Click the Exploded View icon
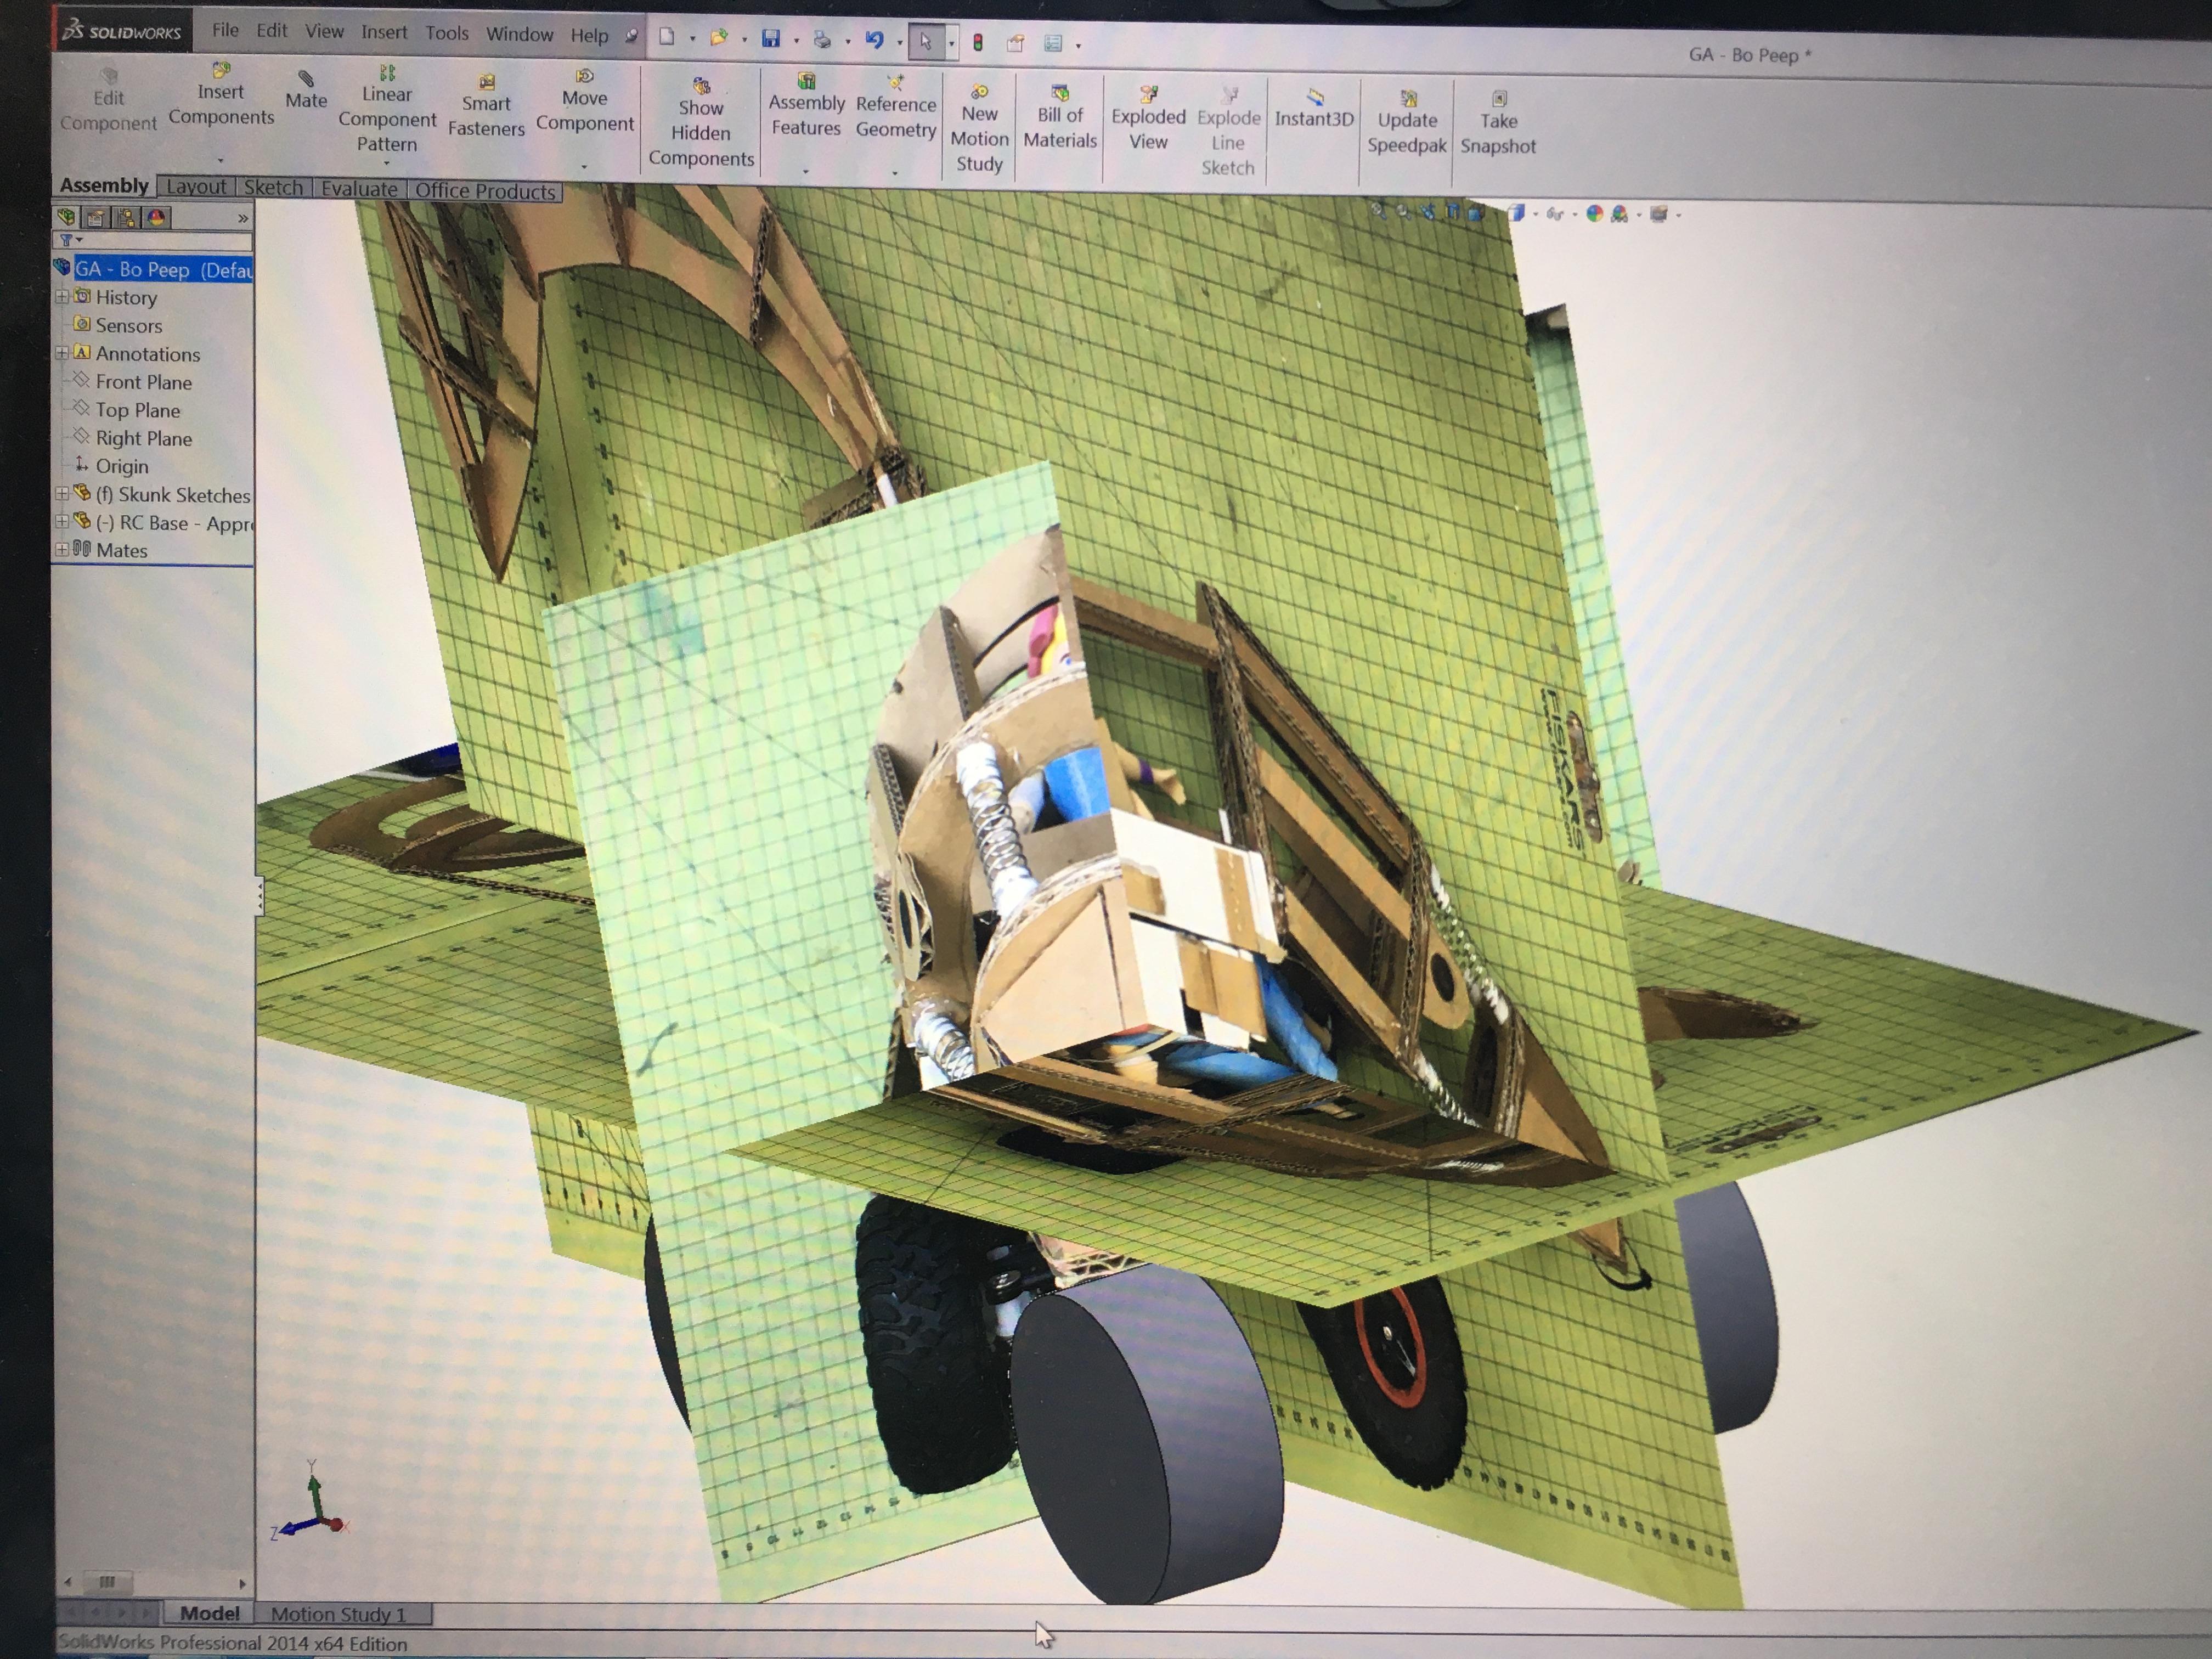The image size is (2212, 1659). [x=1148, y=96]
